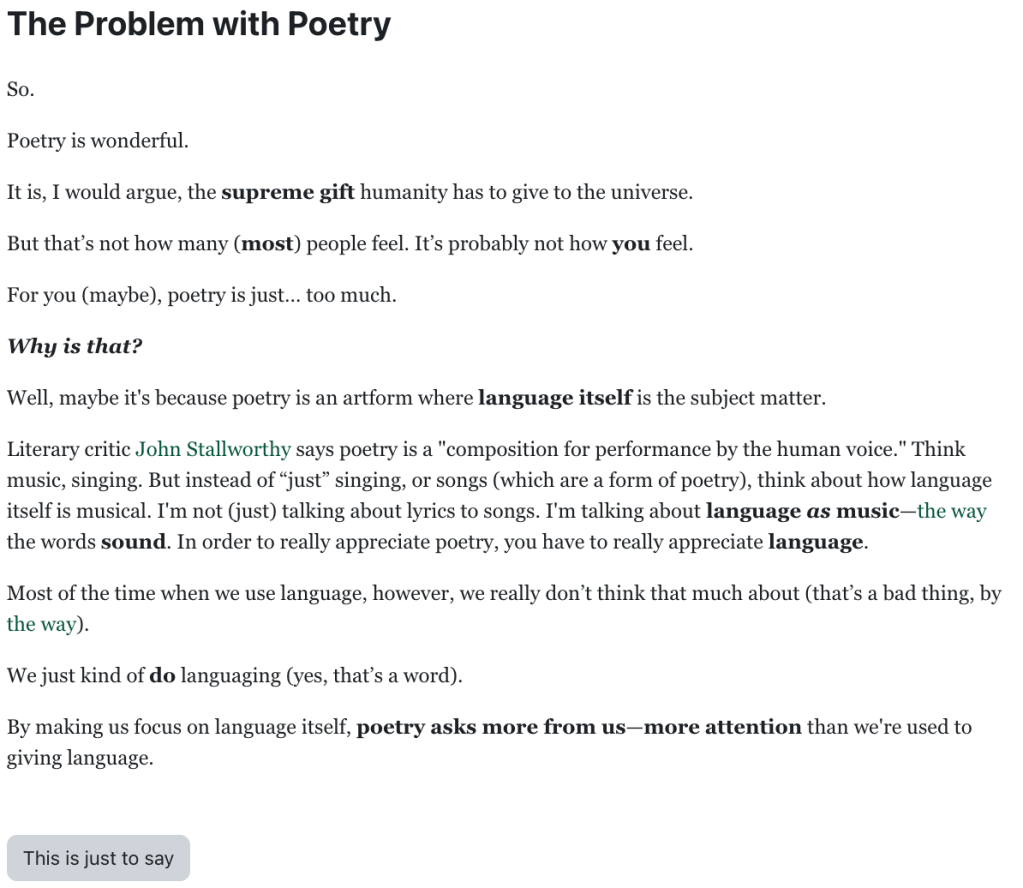Click the "Poetry is wonderful." sentence

[x=98, y=140]
